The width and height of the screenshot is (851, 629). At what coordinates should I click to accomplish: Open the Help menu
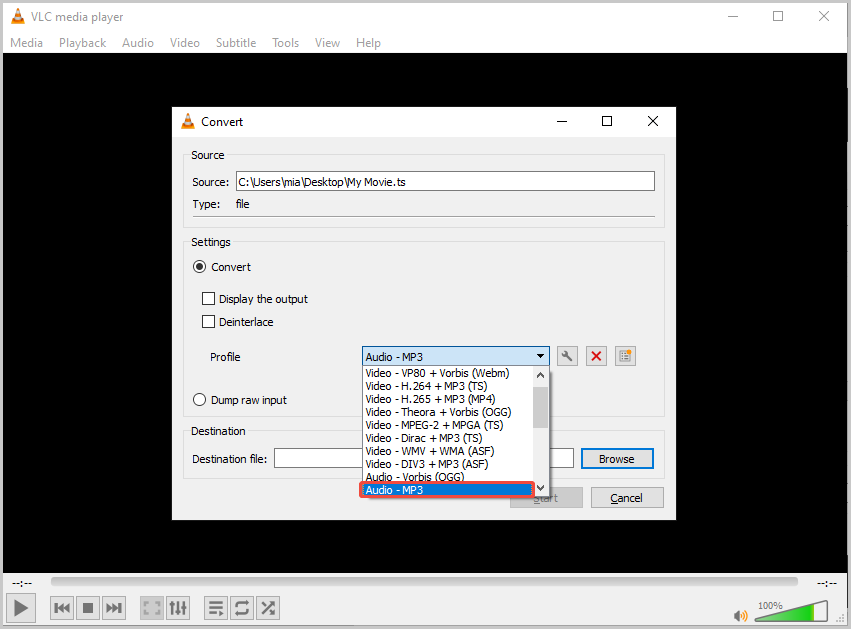(x=368, y=43)
